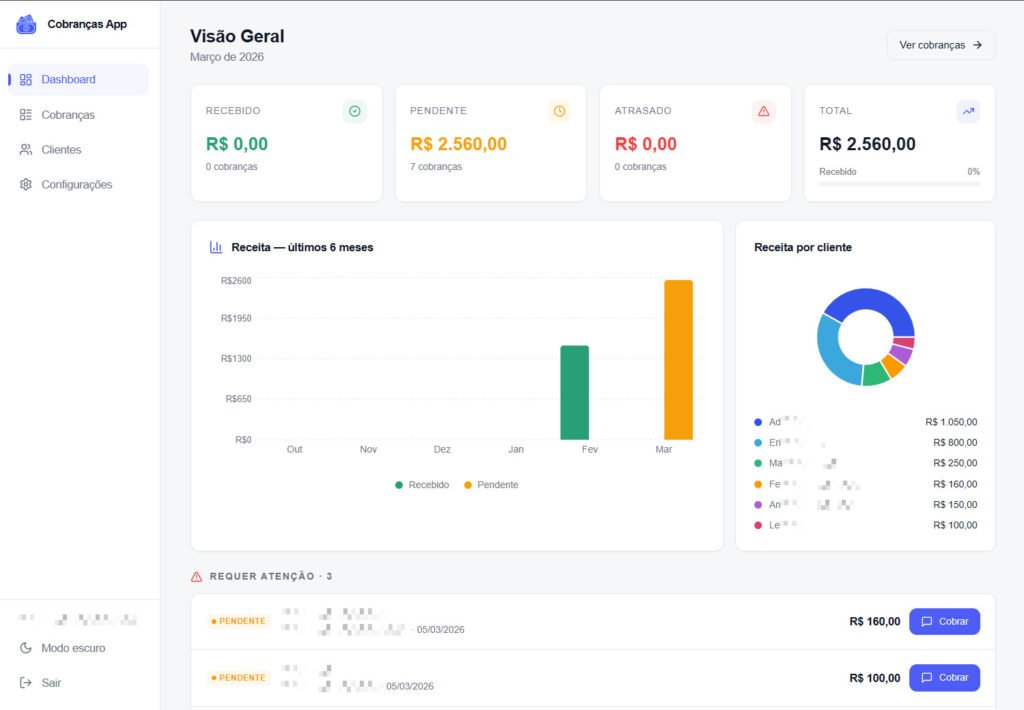Open the Dashboard menu item
This screenshot has height=710, width=1024.
tap(68, 80)
